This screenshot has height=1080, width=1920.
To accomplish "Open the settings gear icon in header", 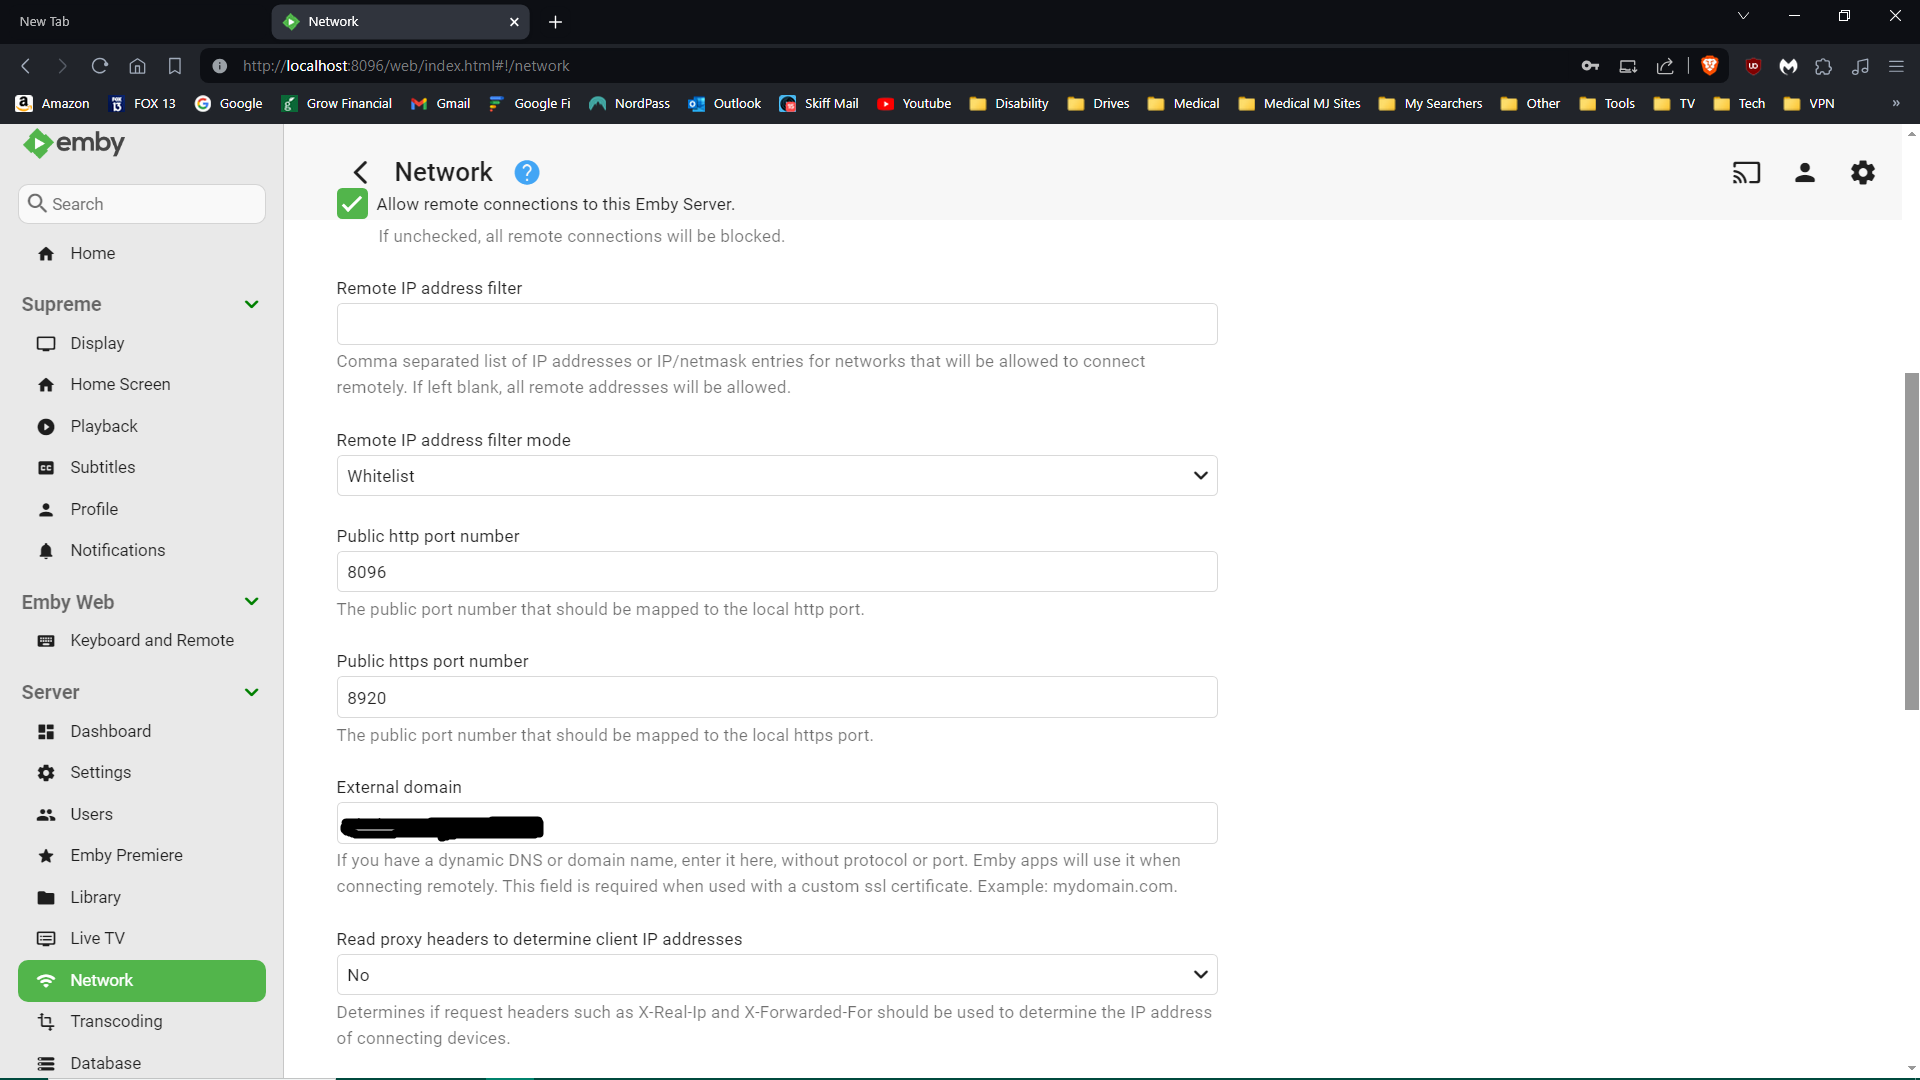I will (1862, 173).
